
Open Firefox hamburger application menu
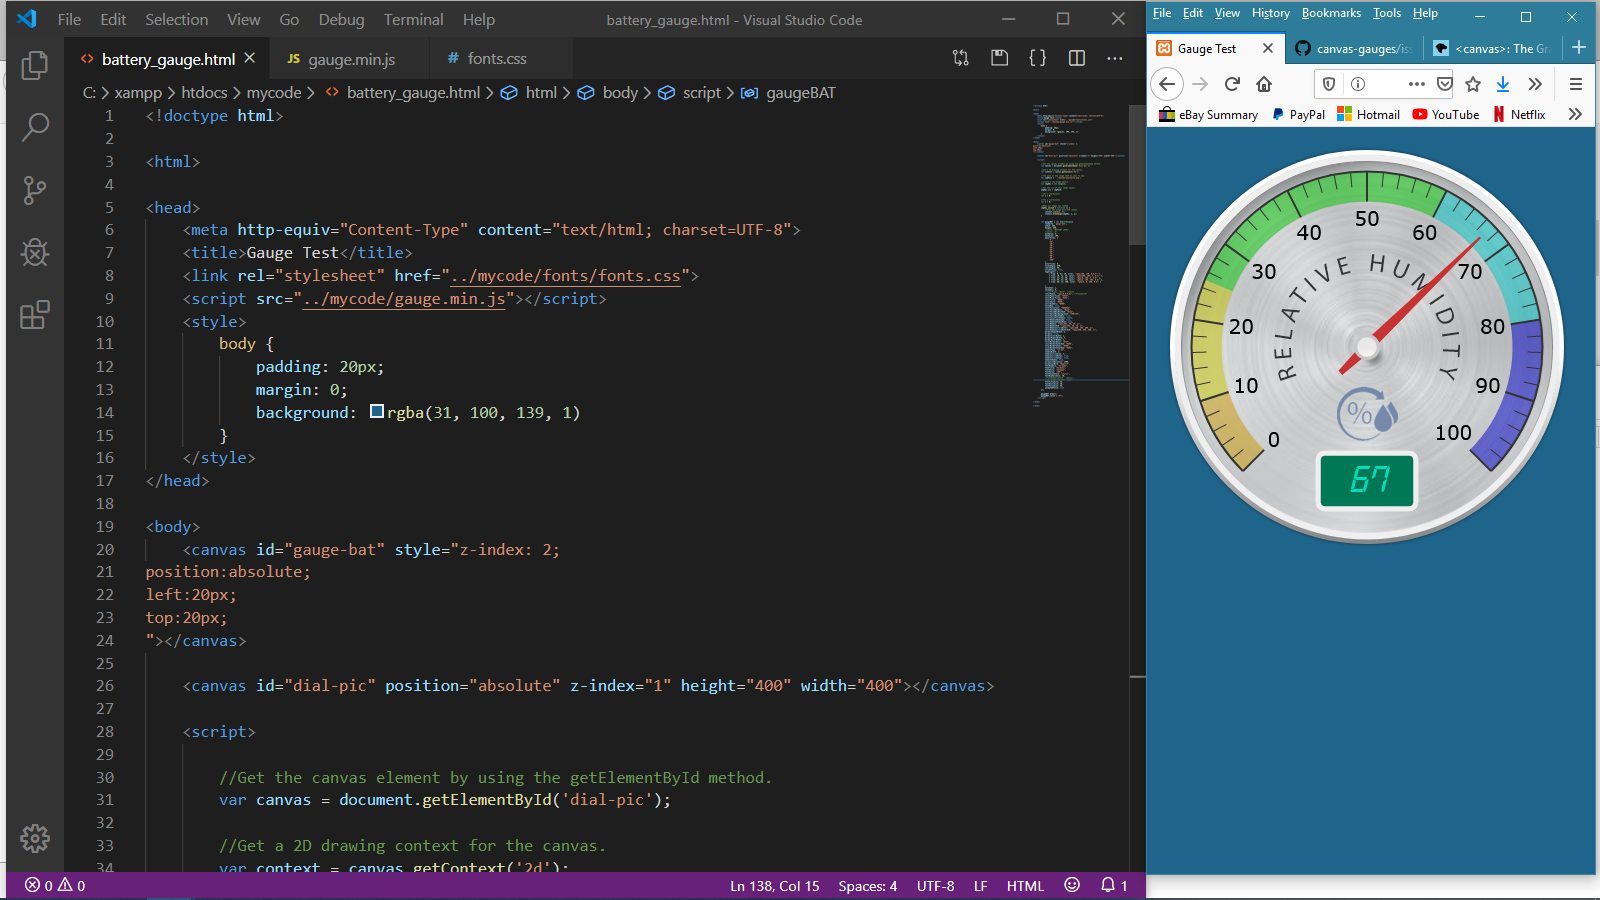tap(1575, 84)
